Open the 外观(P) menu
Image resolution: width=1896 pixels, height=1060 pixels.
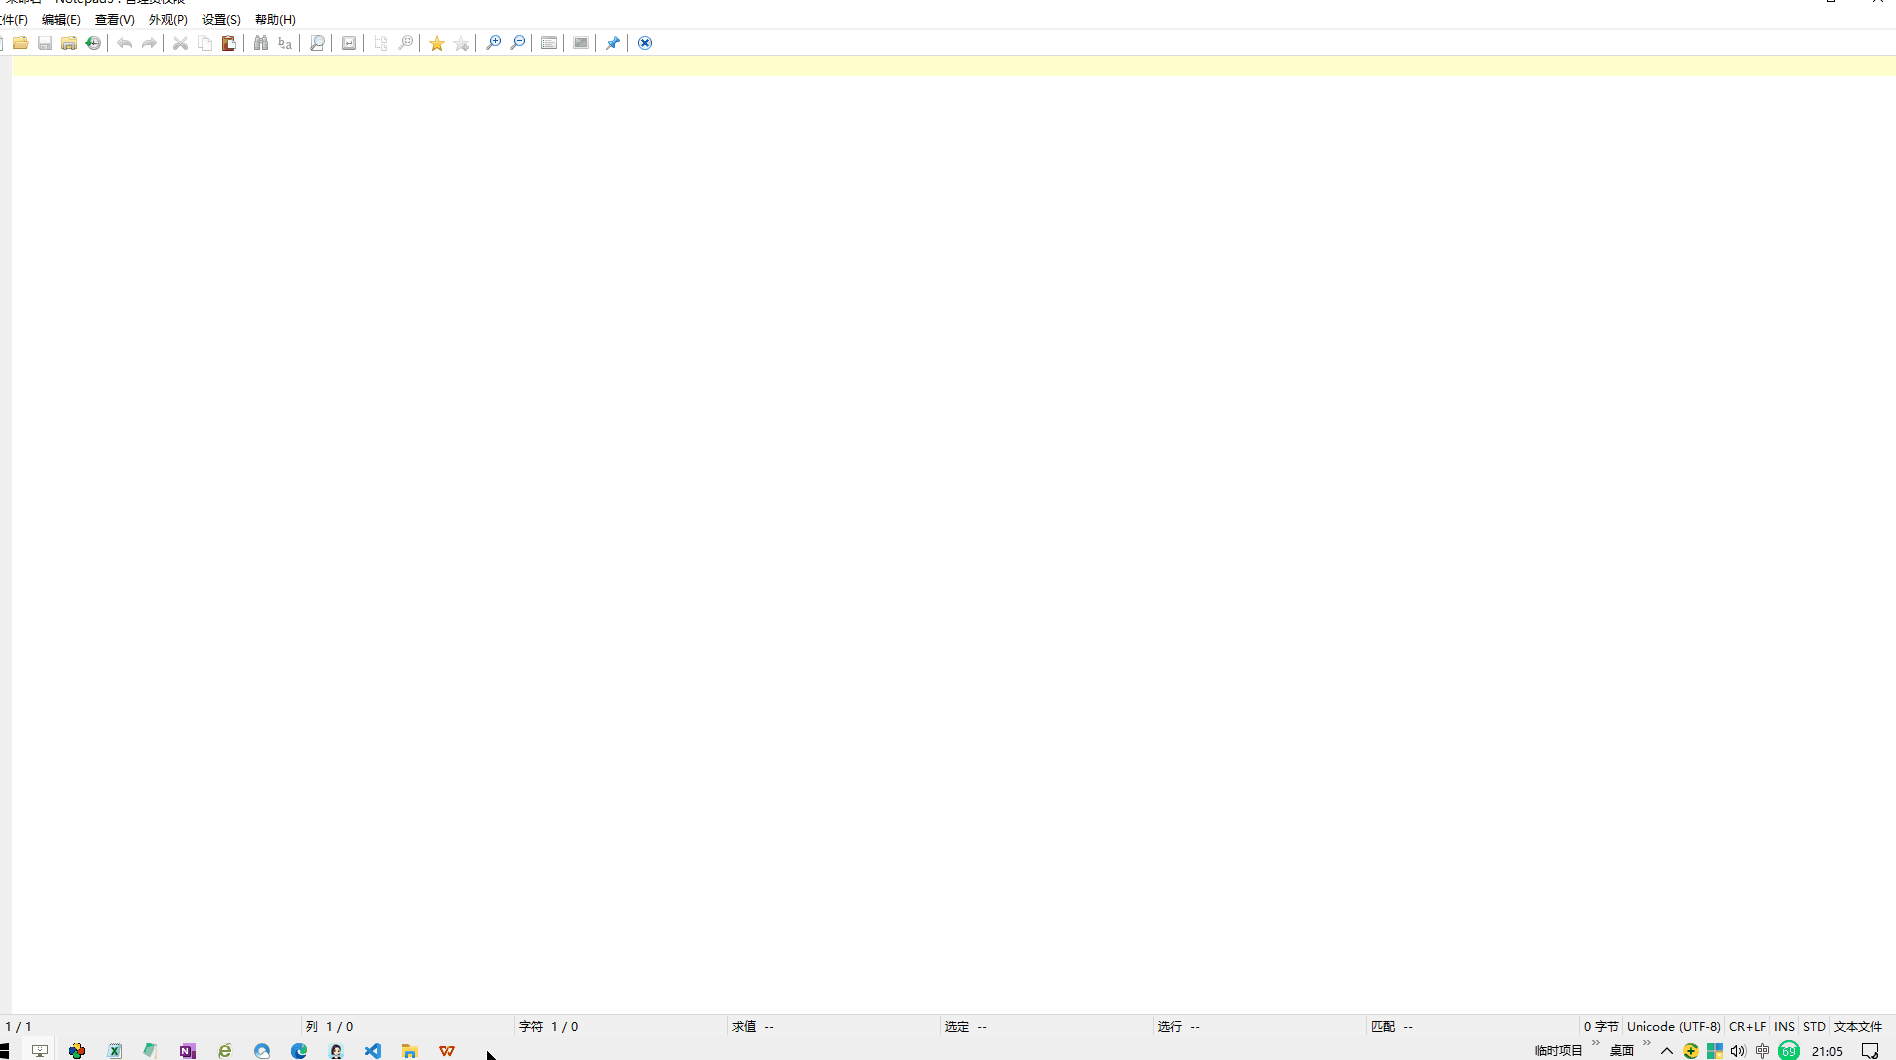coord(168,20)
